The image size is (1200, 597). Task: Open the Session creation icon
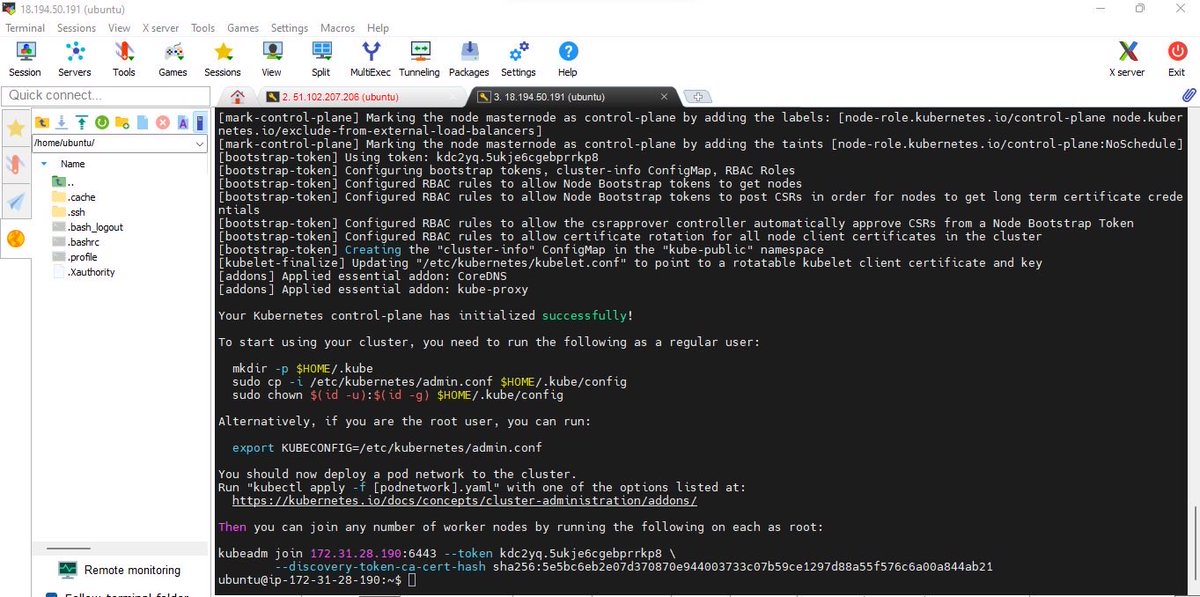(25, 57)
